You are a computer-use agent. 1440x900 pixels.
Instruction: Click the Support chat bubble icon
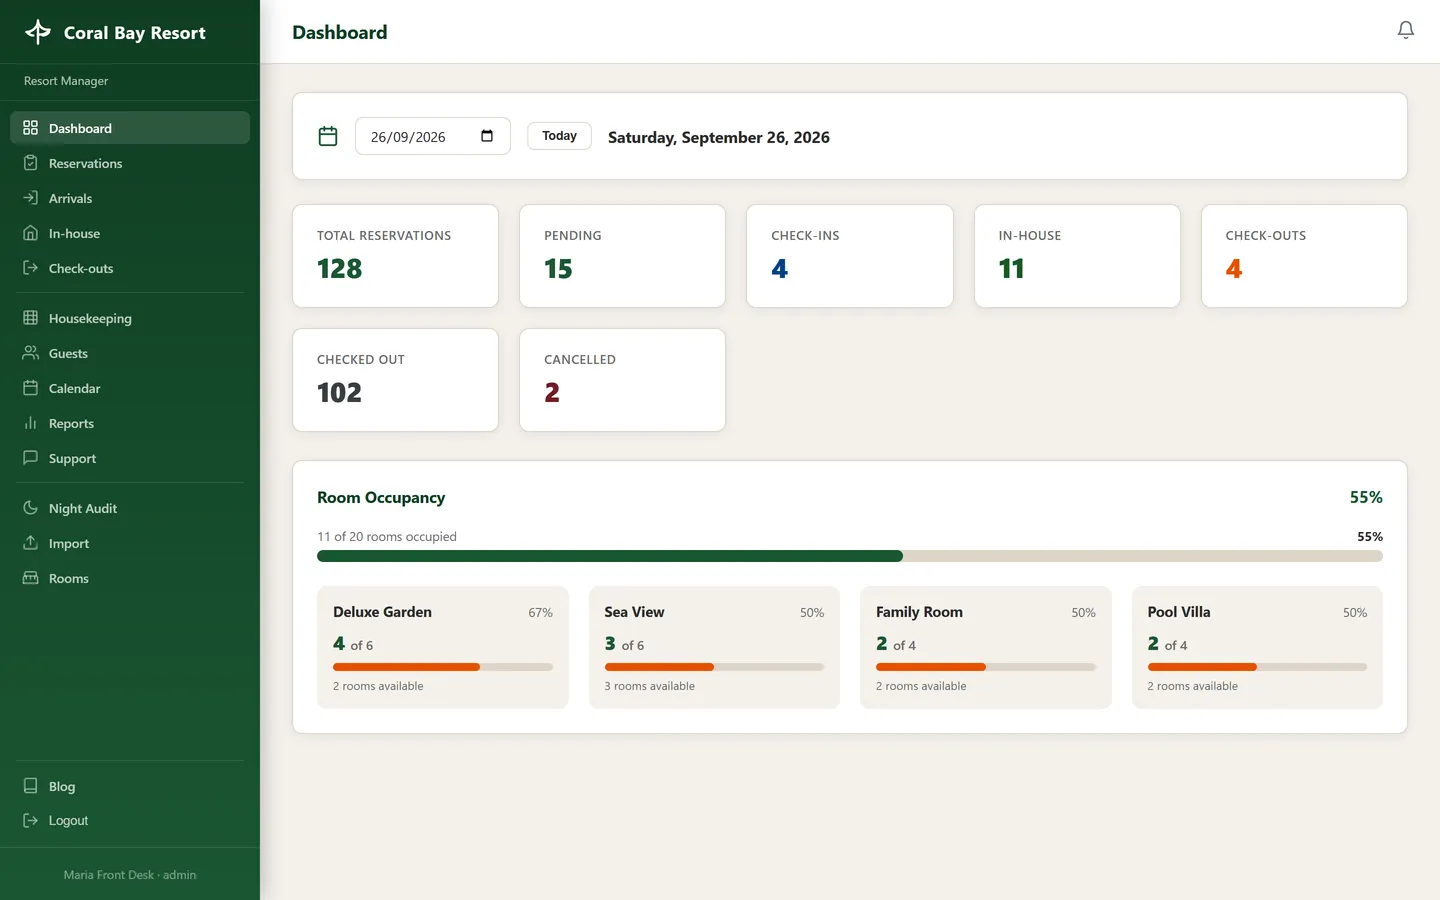click(x=30, y=458)
